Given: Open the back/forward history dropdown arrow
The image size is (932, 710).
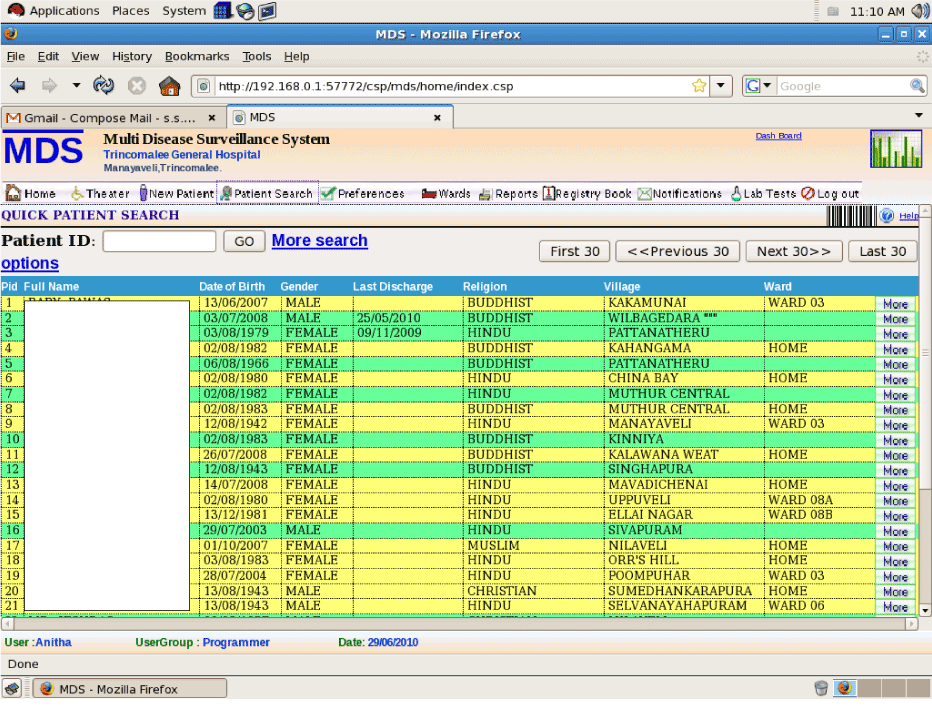Looking at the screenshot, I should [x=76, y=86].
